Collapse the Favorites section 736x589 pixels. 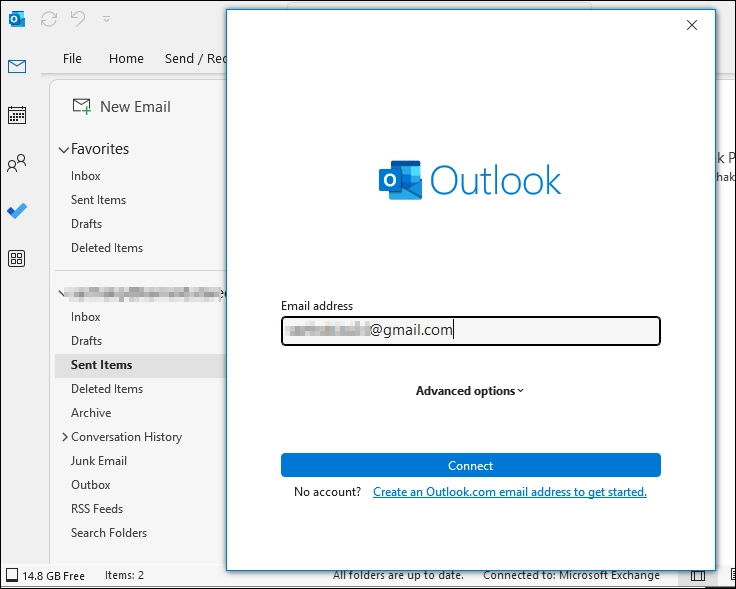[63, 150]
